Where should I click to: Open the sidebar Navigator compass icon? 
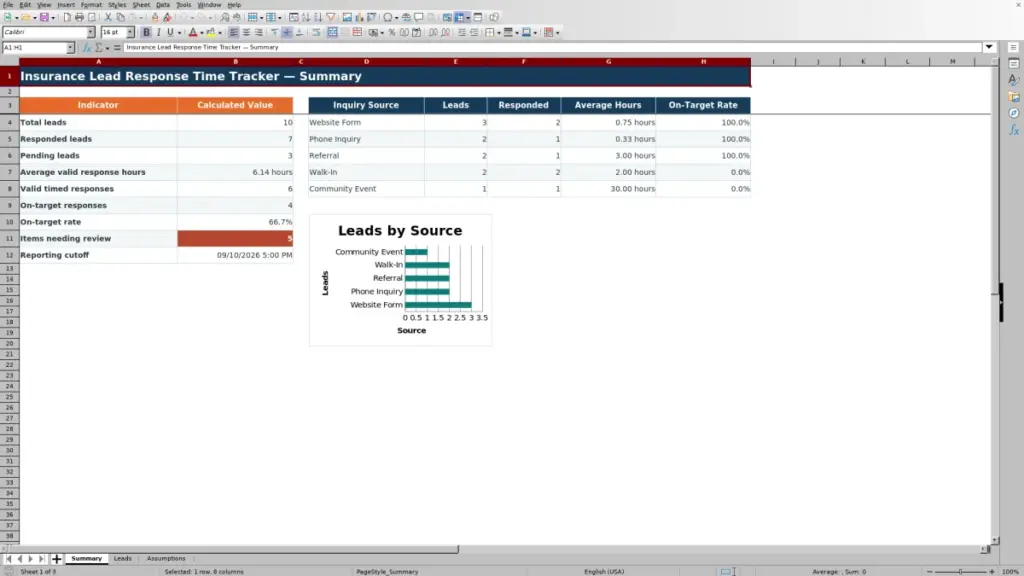(x=1014, y=113)
